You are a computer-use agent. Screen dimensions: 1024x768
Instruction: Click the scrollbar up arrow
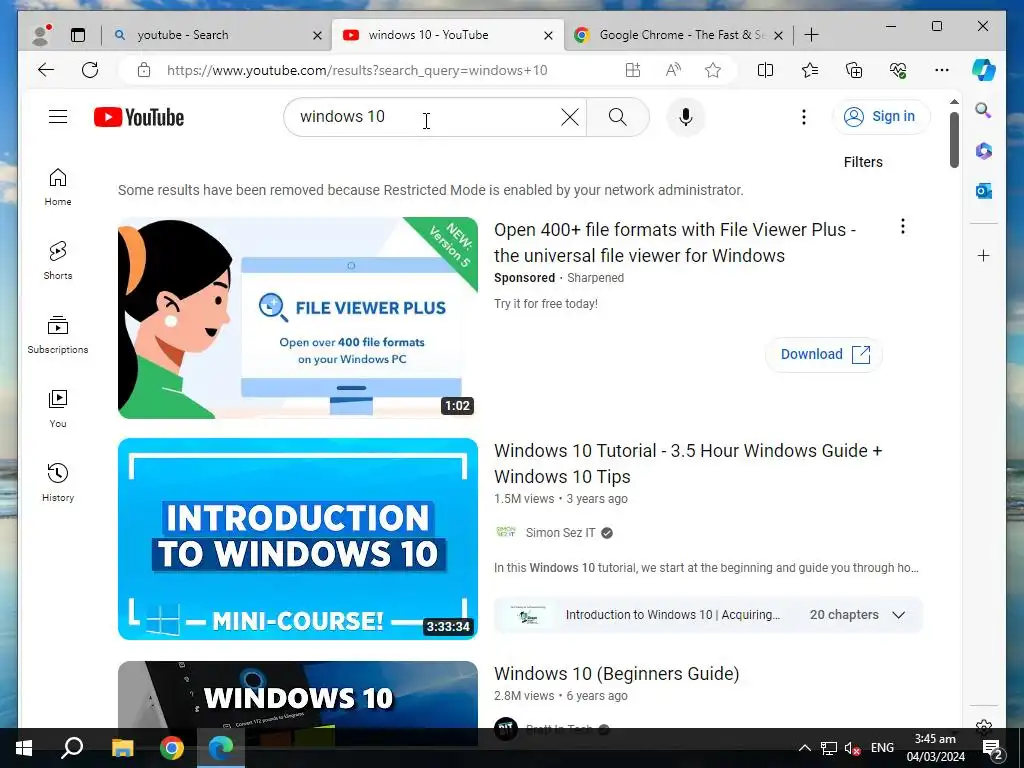(x=954, y=102)
